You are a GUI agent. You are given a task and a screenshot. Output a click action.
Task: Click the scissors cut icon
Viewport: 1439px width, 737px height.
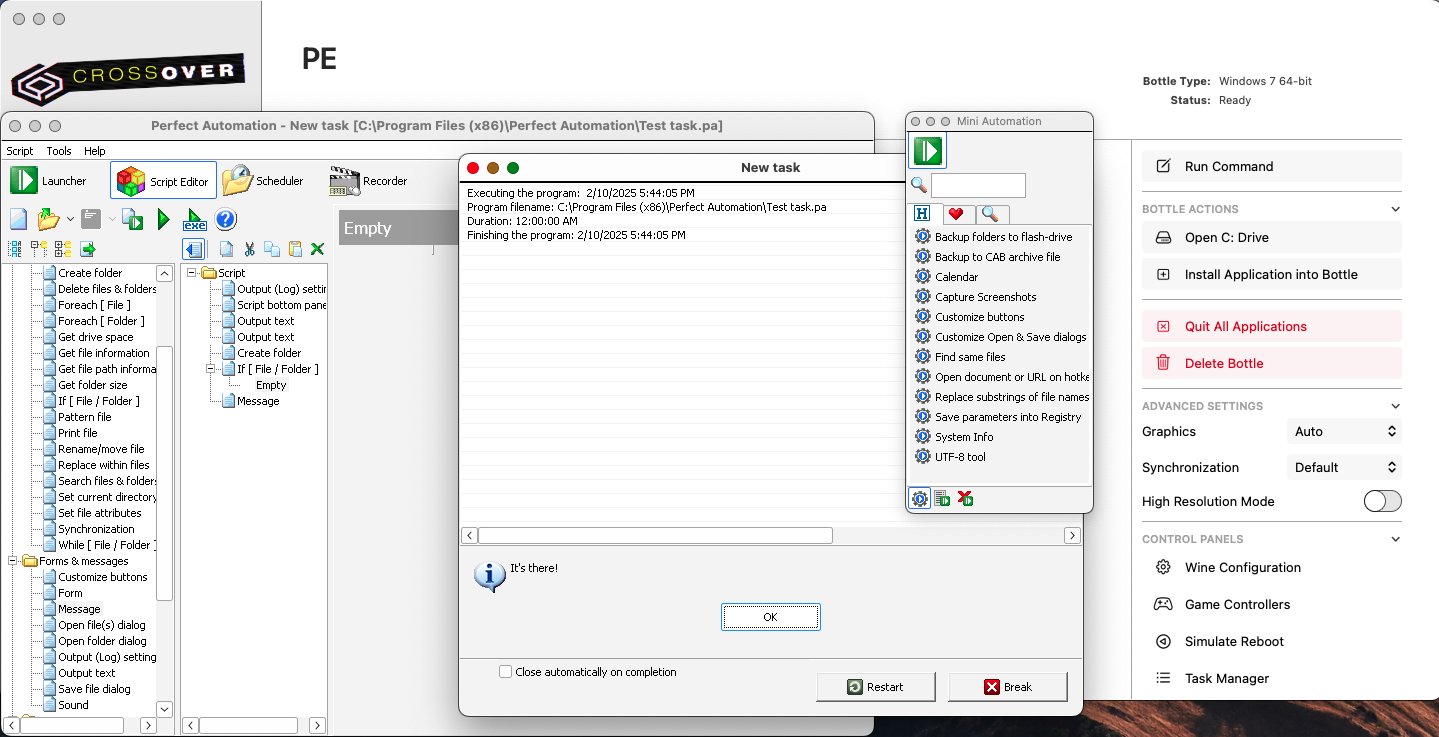tap(250, 249)
